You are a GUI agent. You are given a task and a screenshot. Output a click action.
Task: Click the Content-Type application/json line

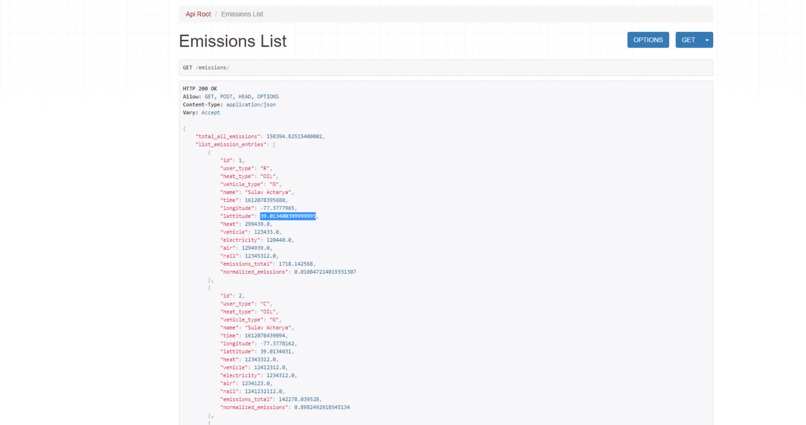(x=229, y=104)
